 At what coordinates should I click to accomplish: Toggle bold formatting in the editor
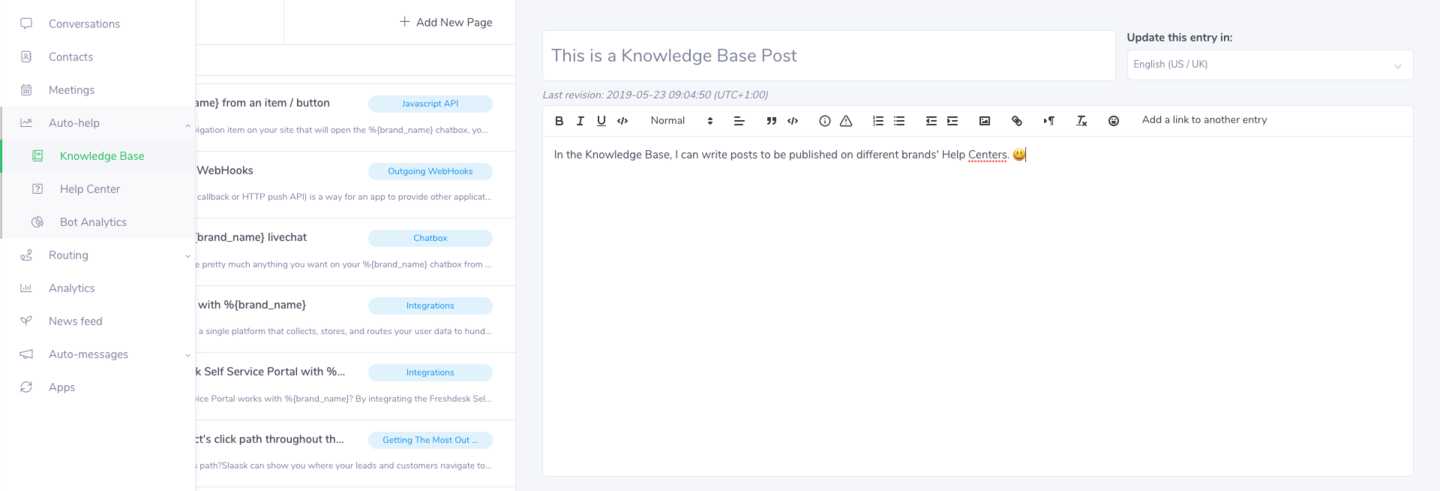point(559,121)
